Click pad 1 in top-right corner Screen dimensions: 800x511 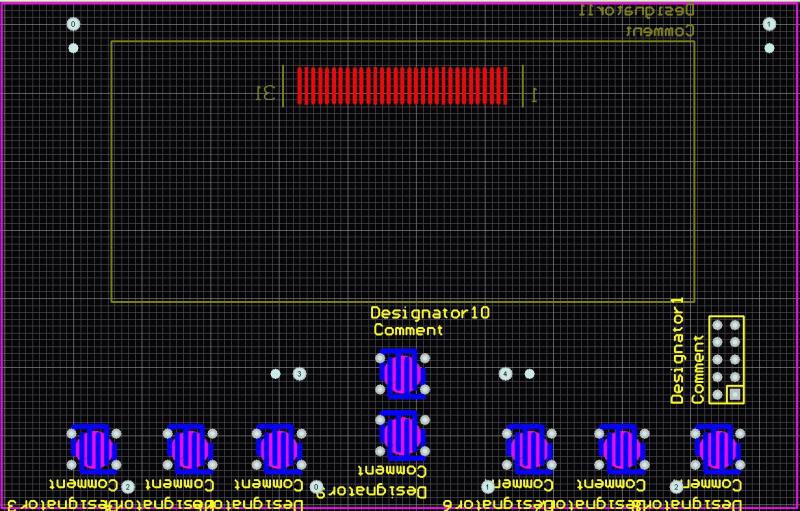click(x=769, y=24)
